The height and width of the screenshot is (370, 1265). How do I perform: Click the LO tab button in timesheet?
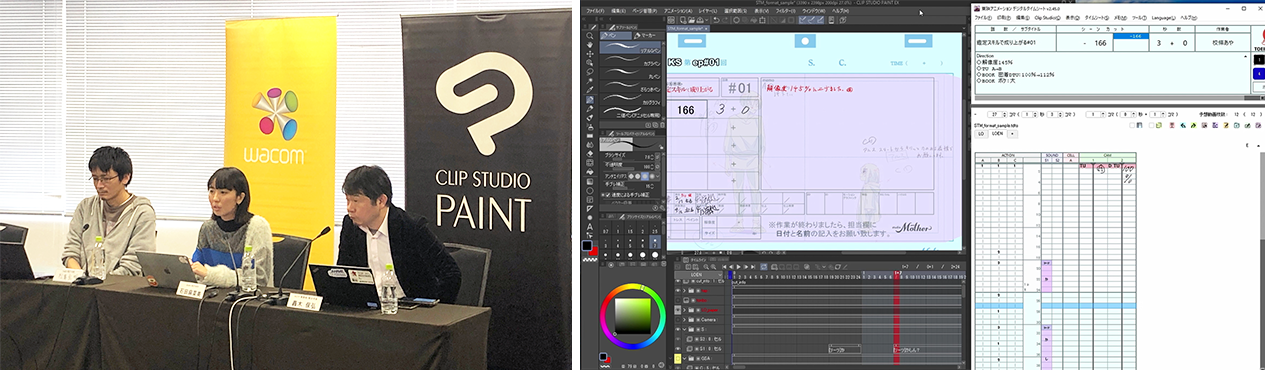coord(981,133)
